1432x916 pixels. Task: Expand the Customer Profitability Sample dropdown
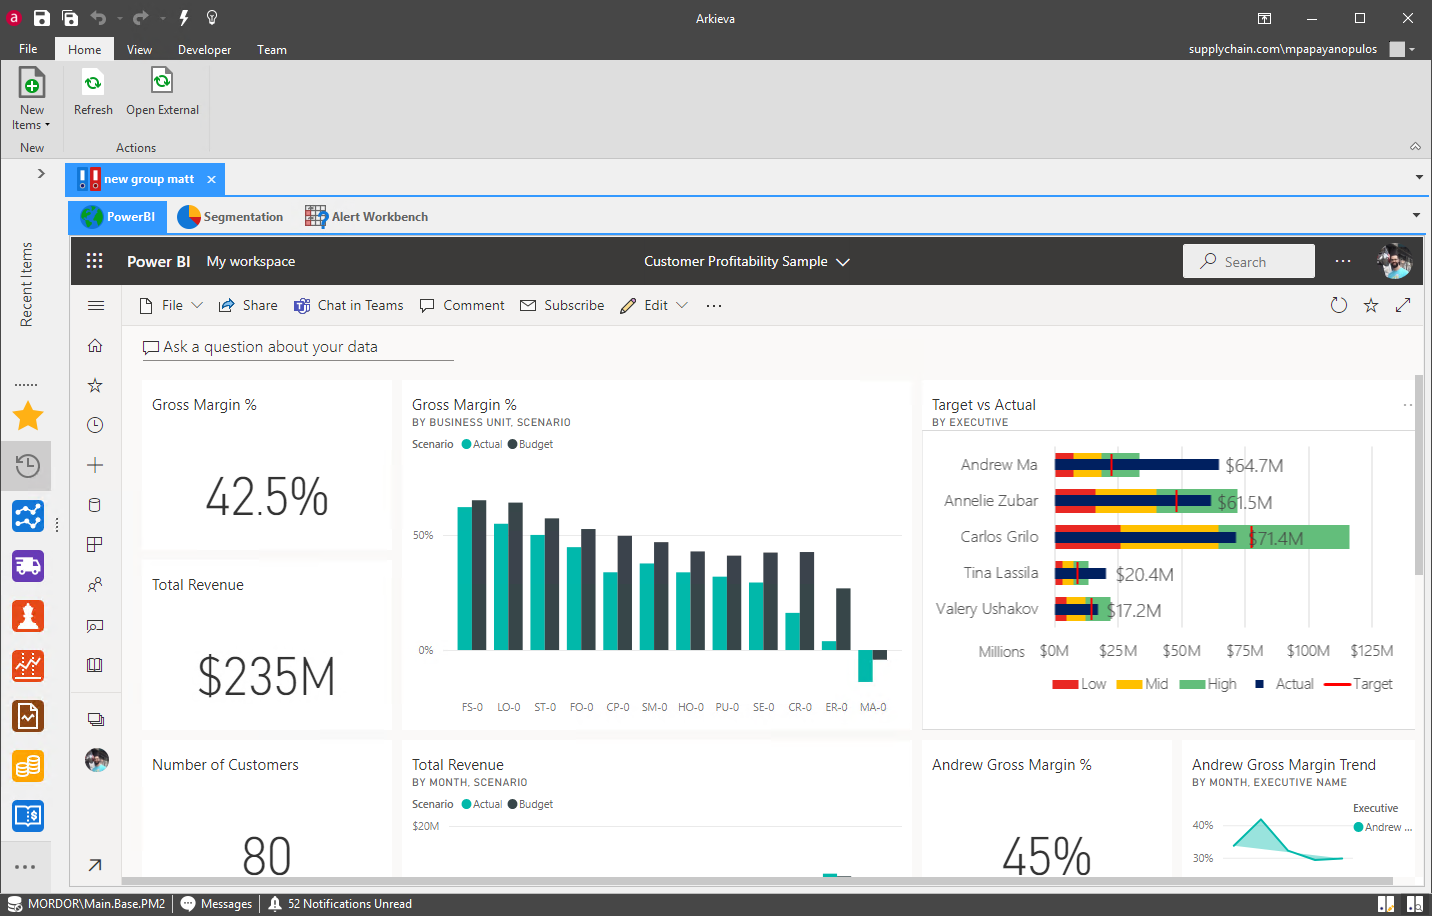[x=843, y=262]
